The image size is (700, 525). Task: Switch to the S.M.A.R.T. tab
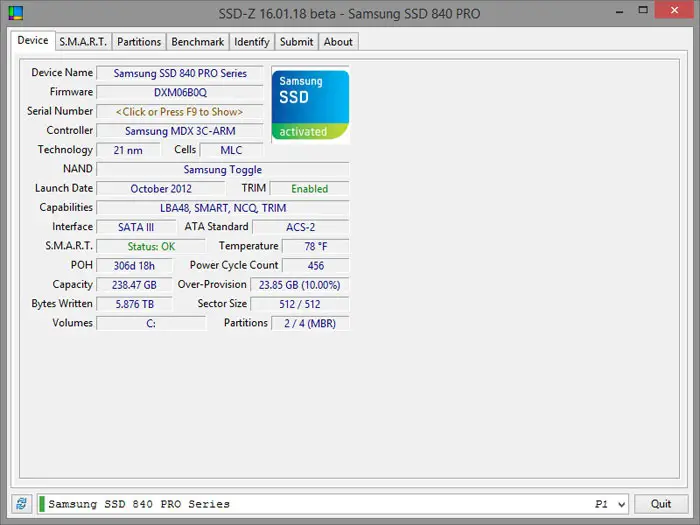(83, 42)
